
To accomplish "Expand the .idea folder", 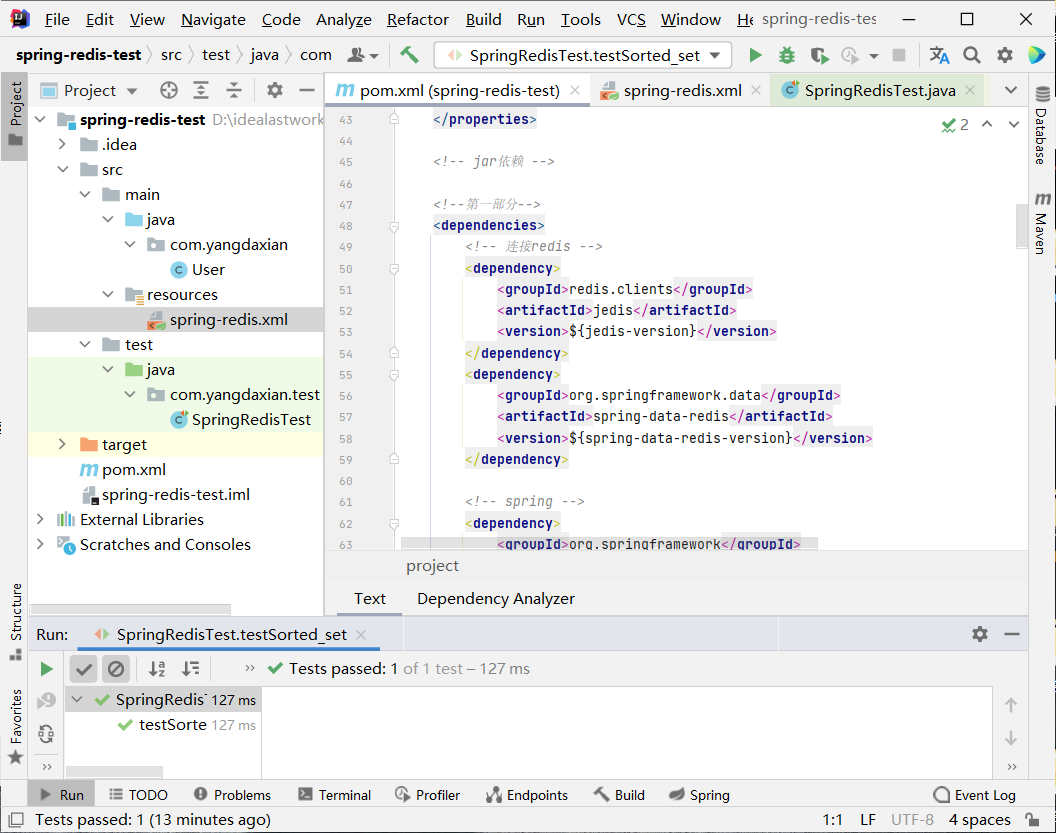I will coord(62,144).
